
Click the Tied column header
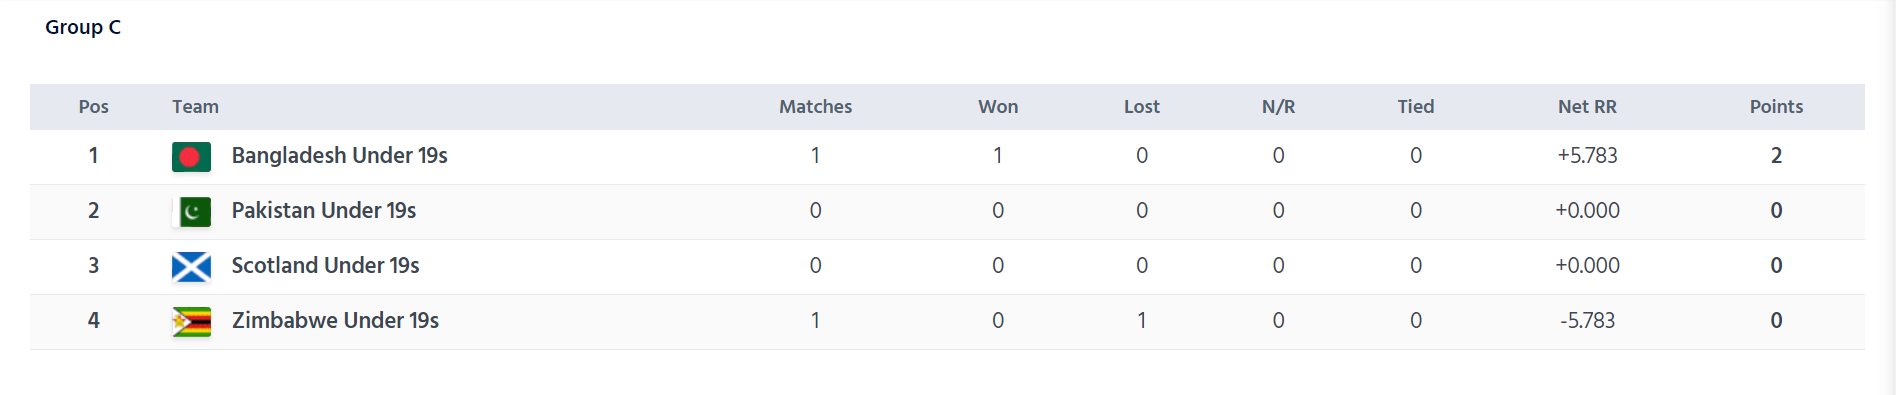point(1416,107)
